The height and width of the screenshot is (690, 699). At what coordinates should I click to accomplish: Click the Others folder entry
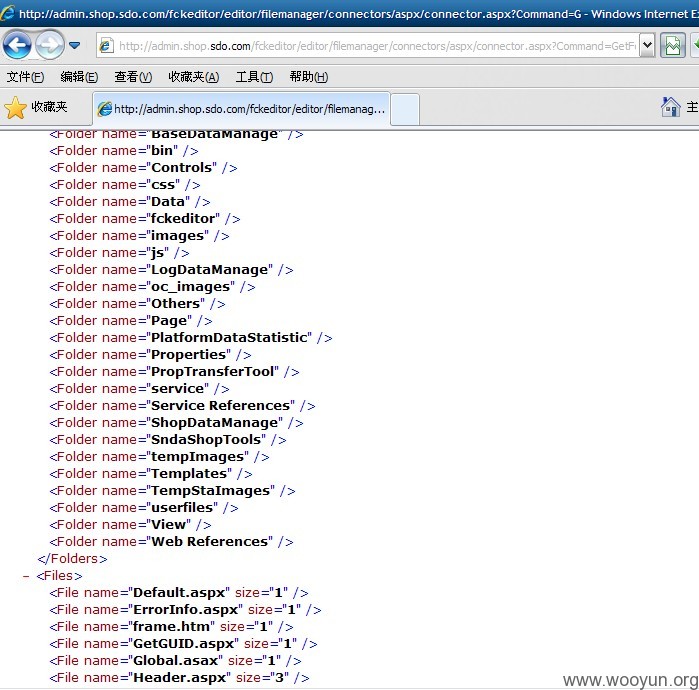coord(137,304)
